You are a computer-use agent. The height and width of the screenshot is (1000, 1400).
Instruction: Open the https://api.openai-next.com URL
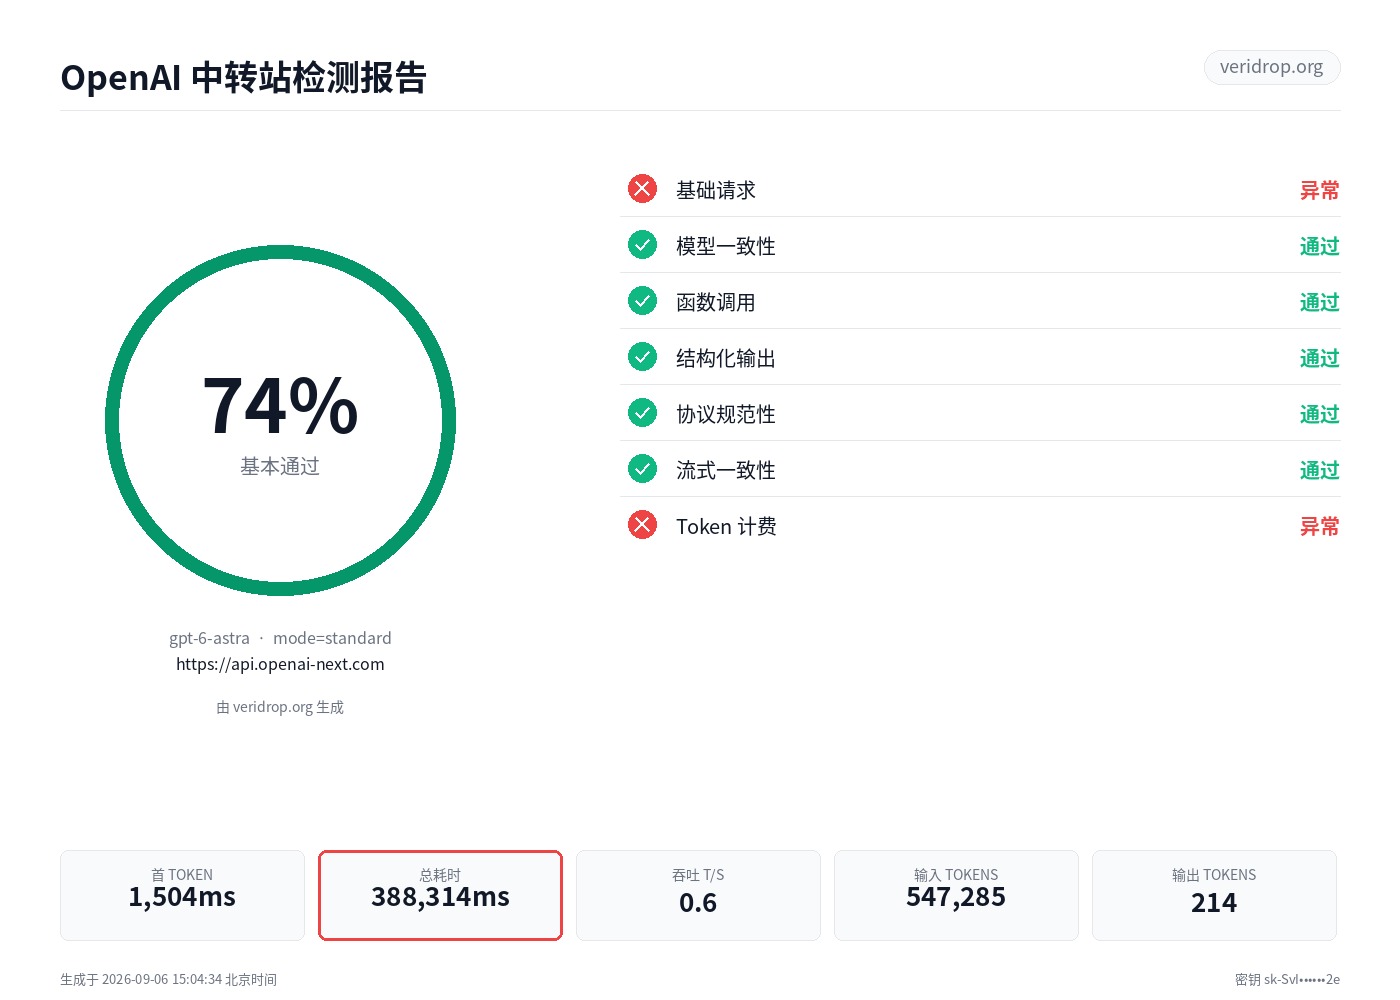coord(280,664)
